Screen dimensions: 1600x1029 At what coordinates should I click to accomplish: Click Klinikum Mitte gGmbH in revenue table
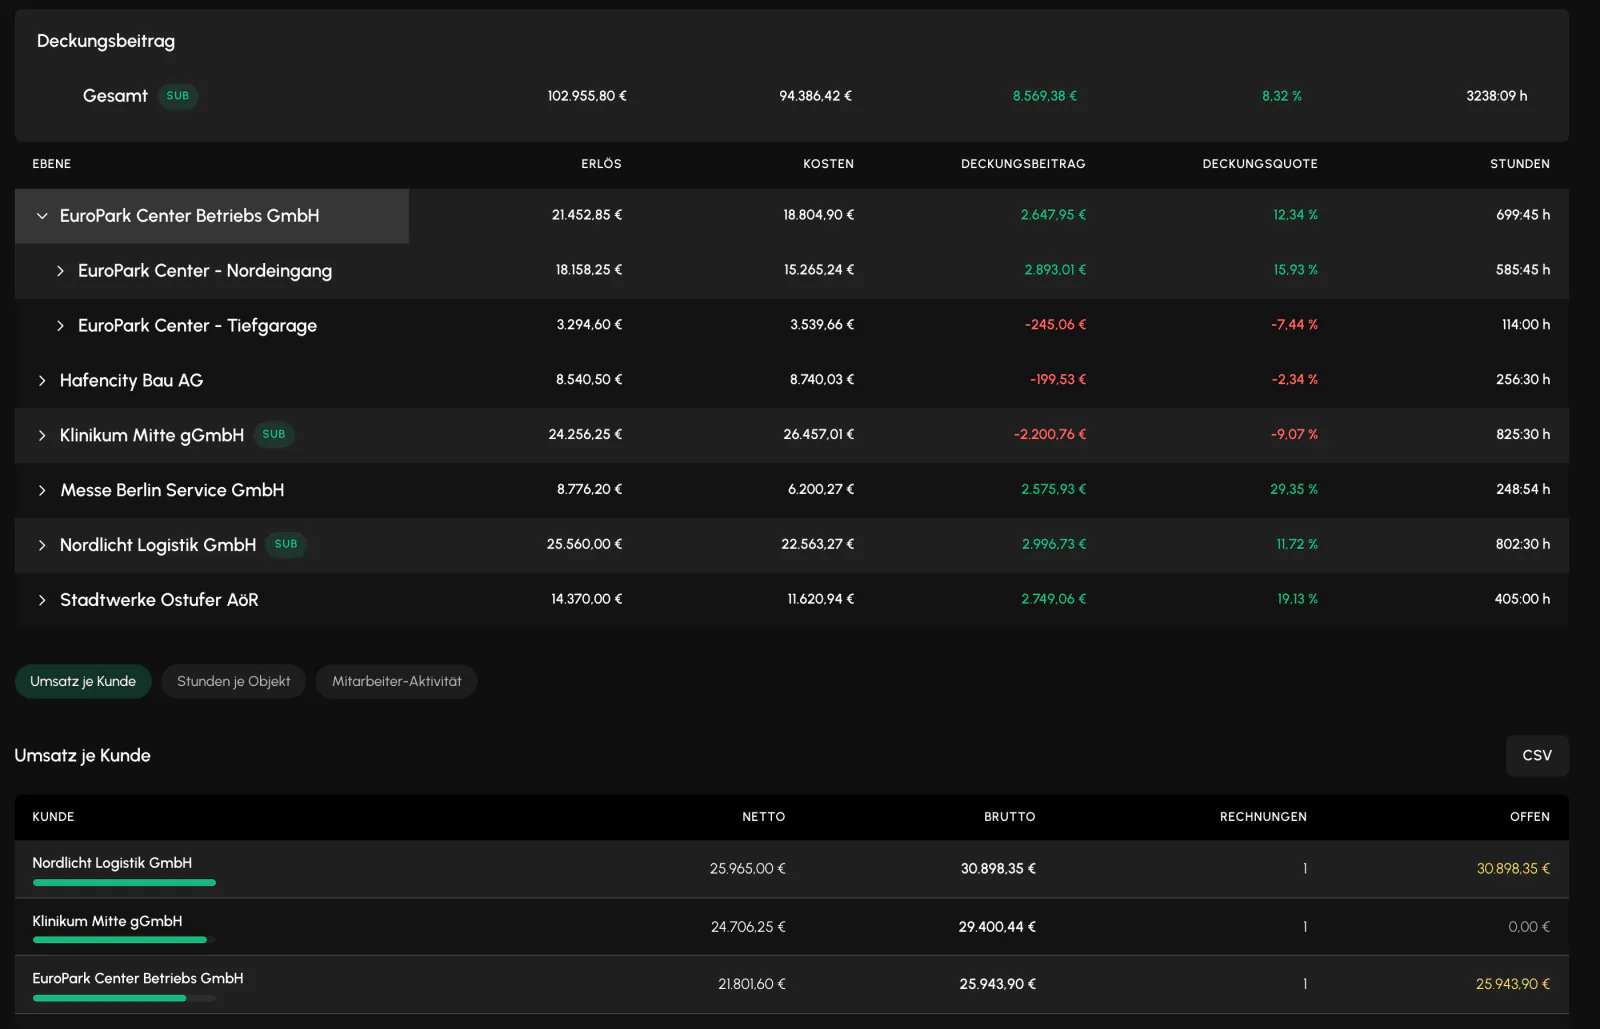click(107, 922)
